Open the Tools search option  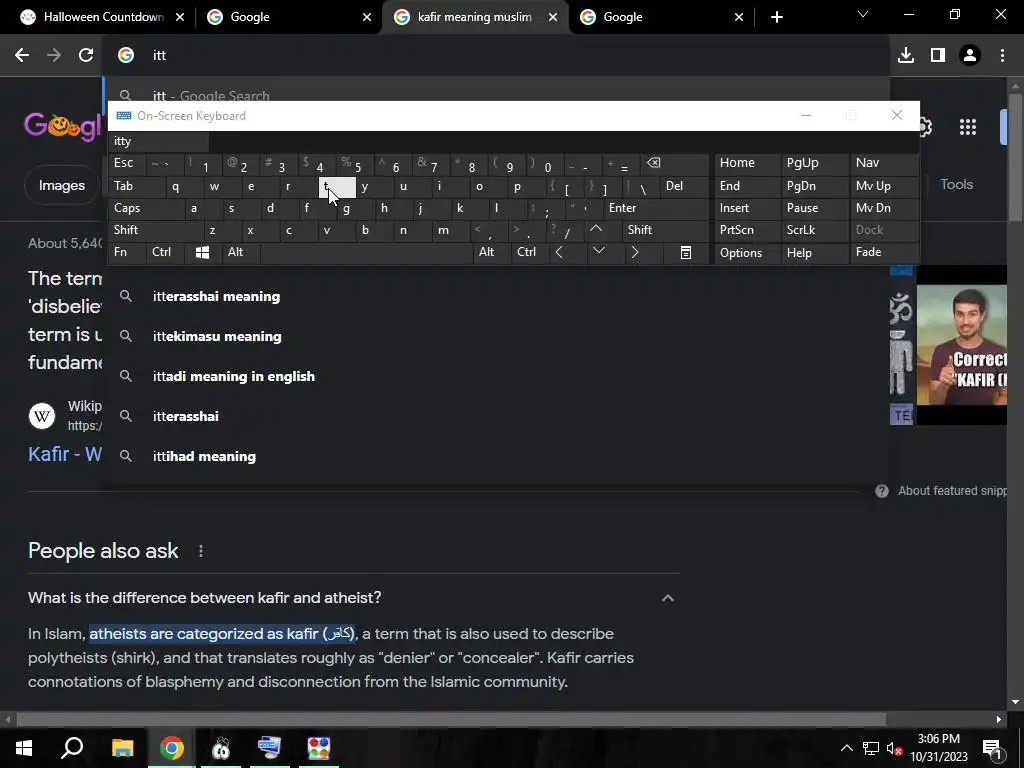coord(956,185)
